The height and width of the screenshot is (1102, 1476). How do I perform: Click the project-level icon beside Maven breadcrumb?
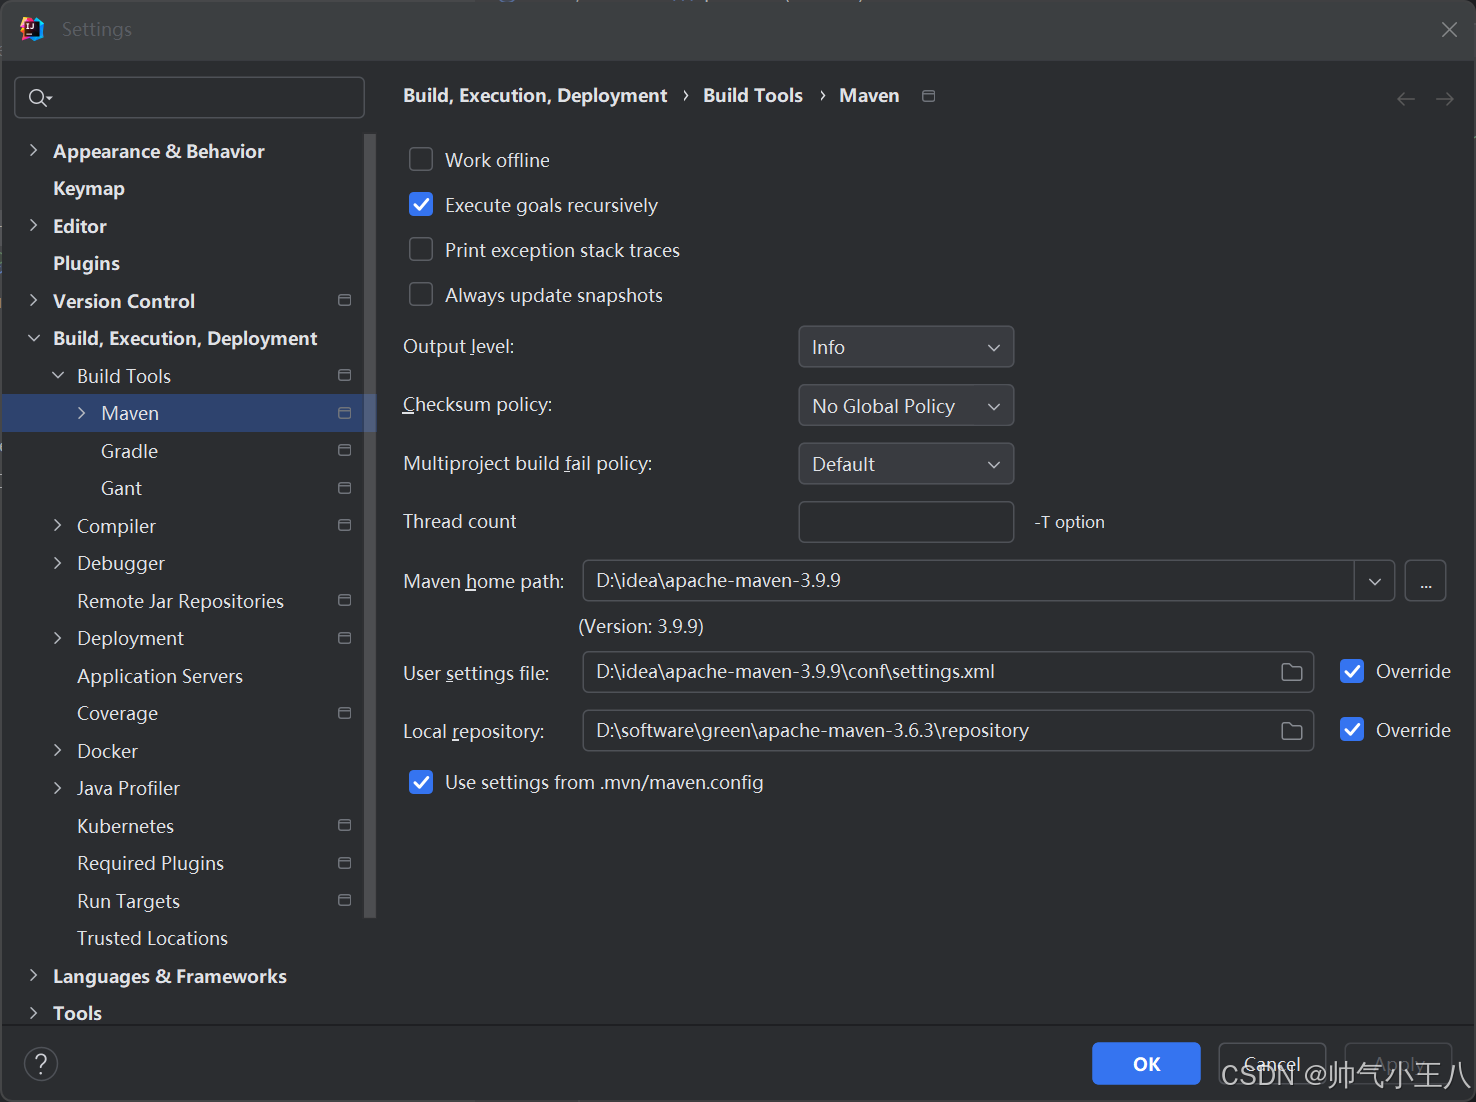929,96
